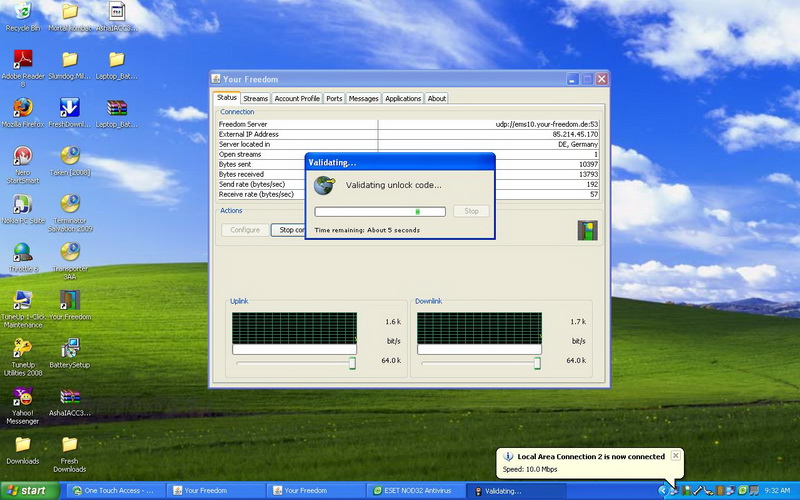
Task: Switch to the Streams tab
Action: click(255, 98)
